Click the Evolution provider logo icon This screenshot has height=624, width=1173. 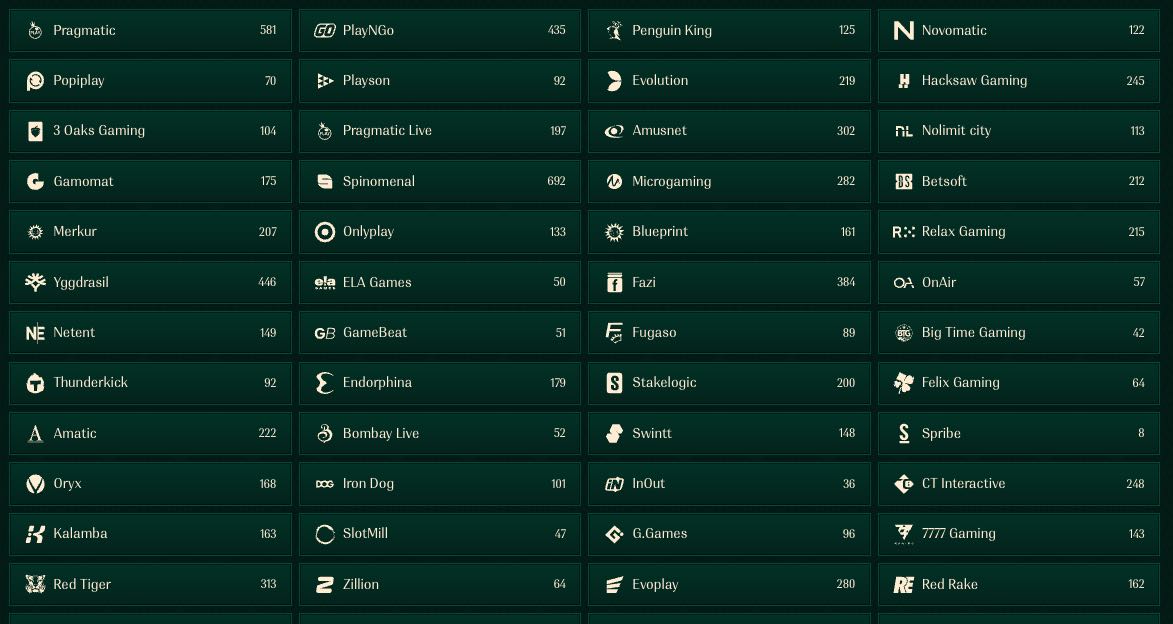614,81
